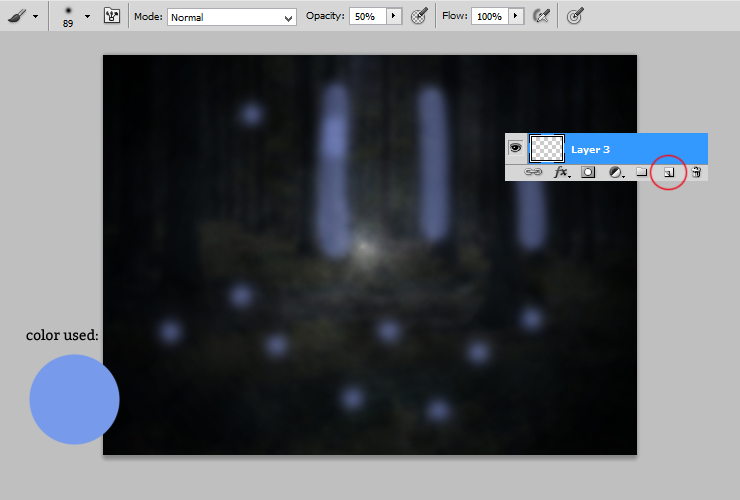
Task: Click the bright glow center on canvas
Action: 364,246
